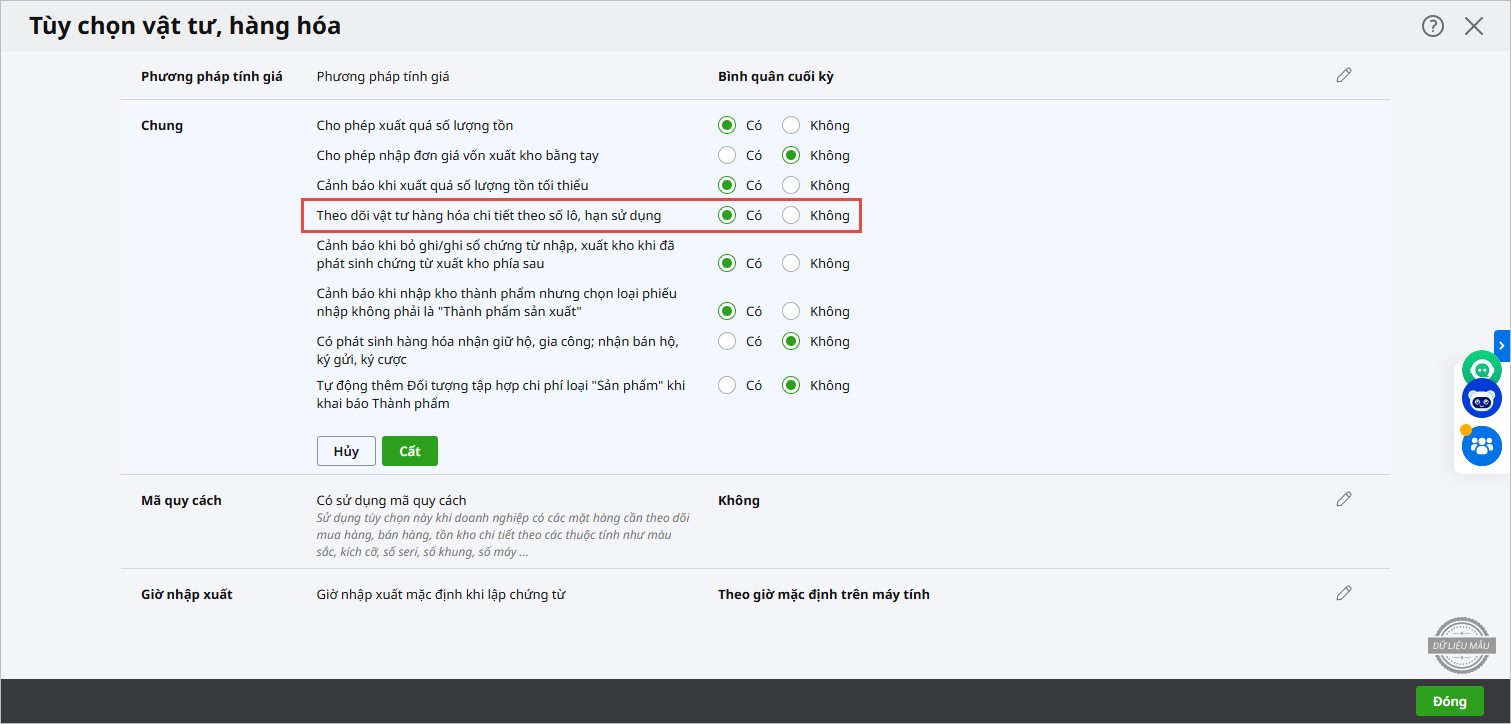Edit the Phương pháp tính giá pencil icon

point(1343,76)
